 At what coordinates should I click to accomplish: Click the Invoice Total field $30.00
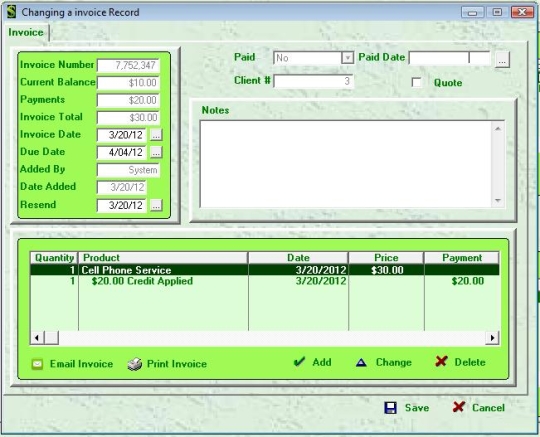click(x=128, y=117)
